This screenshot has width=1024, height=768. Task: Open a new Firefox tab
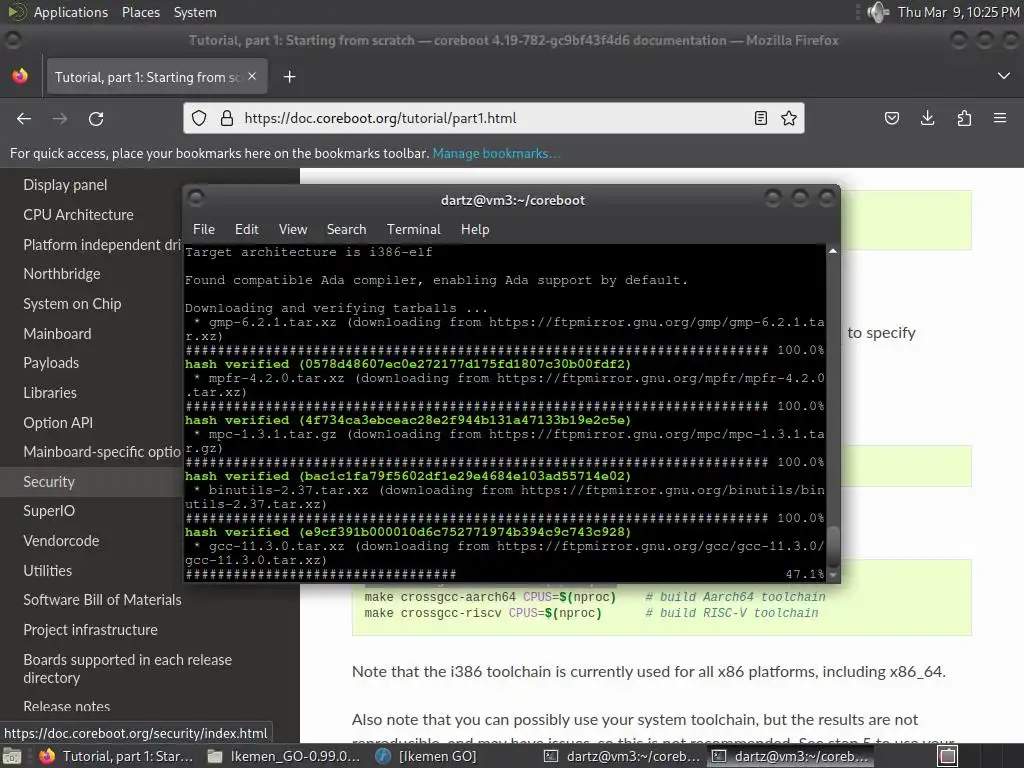pyautogui.click(x=289, y=77)
